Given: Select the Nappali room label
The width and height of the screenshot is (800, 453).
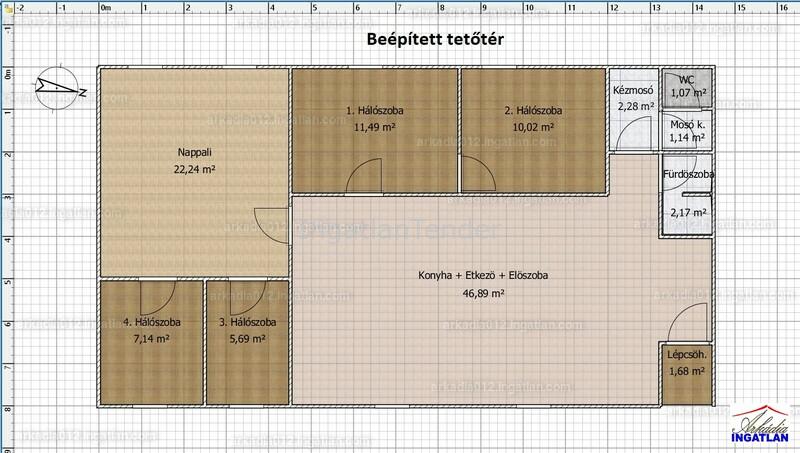Looking at the screenshot, I should [193, 153].
